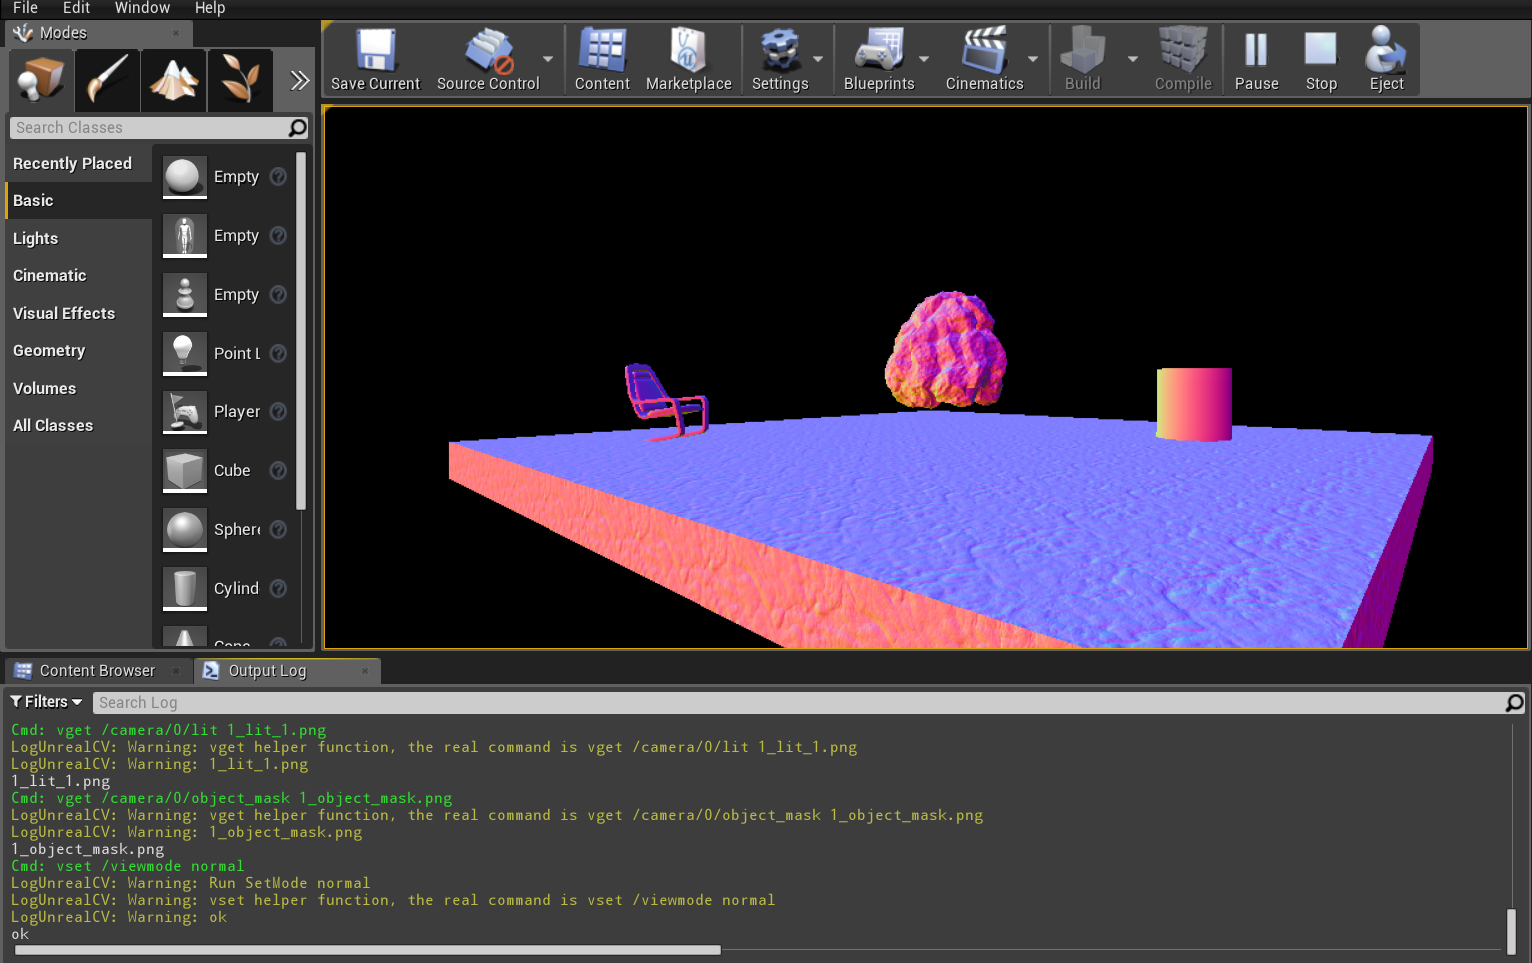Open the Window menu
Image resolution: width=1532 pixels, height=963 pixels.
point(142,8)
